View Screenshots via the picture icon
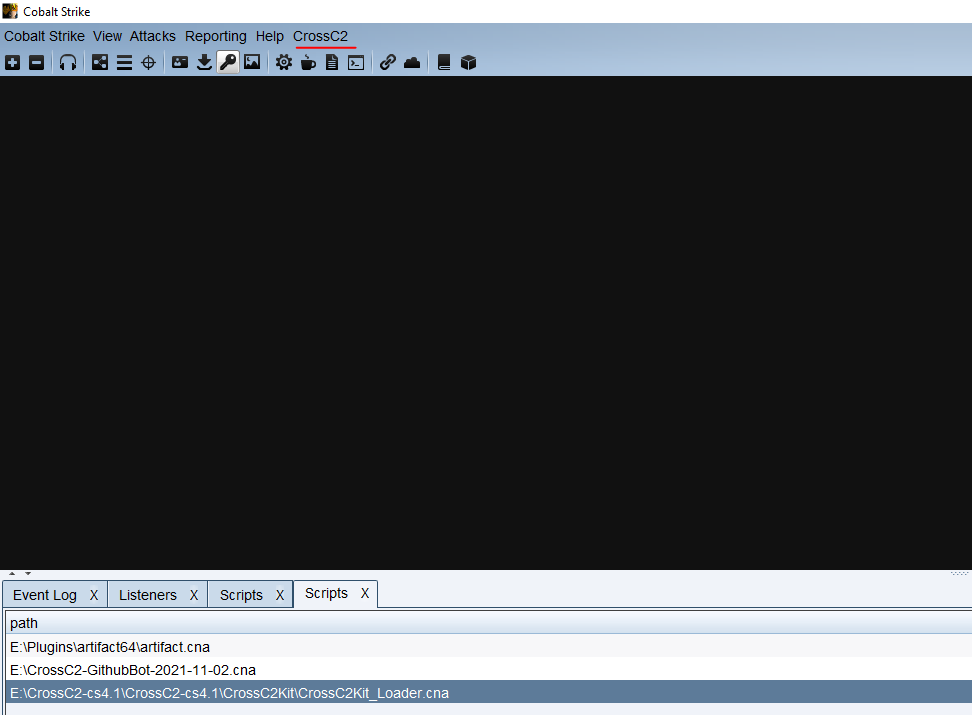 (x=252, y=62)
